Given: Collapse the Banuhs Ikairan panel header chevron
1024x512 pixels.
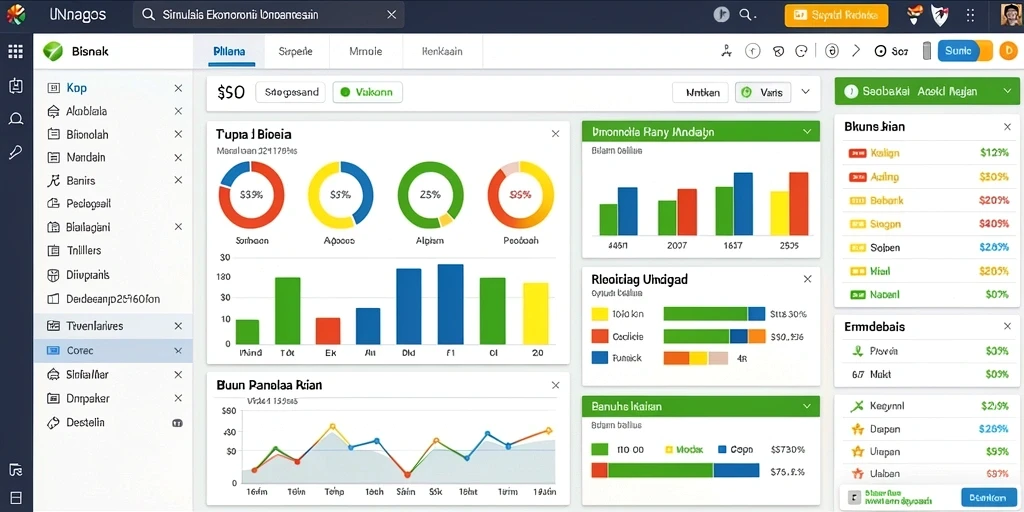Looking at the screenshot, I should pyautogui.click(x=807, y=406).
